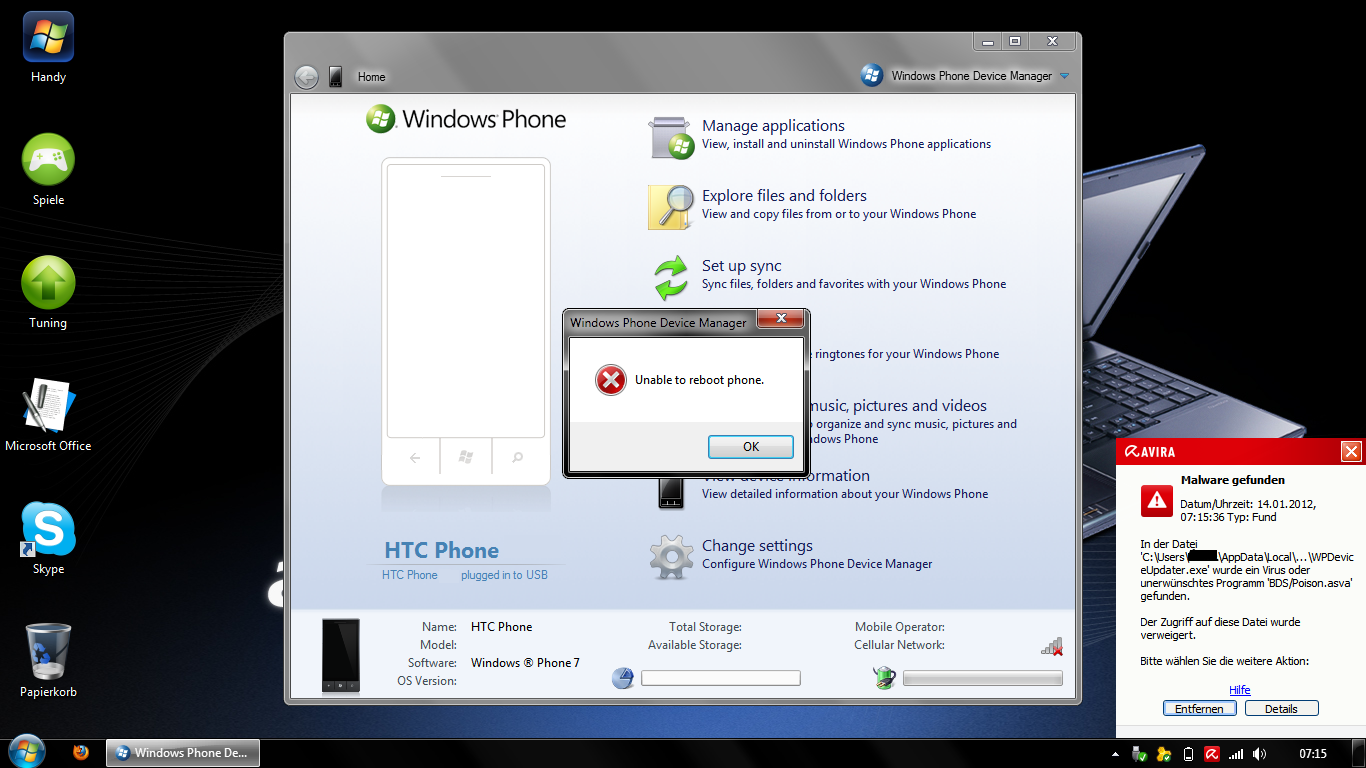Click the yellow-green tray icon with checkmark
1366x768 pixels.
pos(1163,754)
